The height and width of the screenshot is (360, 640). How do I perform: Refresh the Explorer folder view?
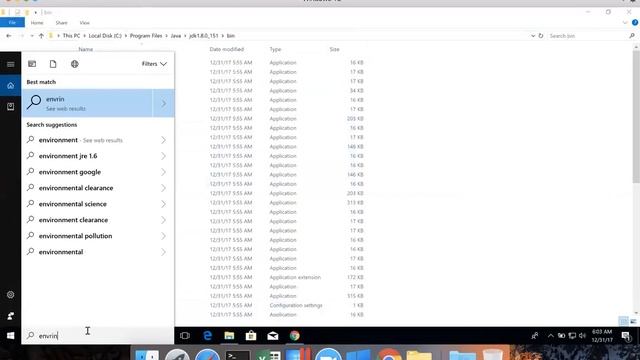point(541,36)
